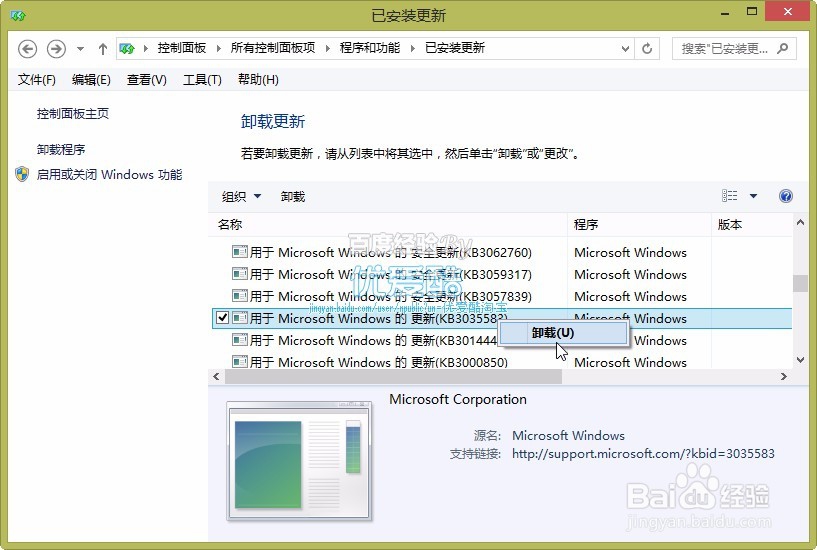Click the horizontal scrollbar left arrow
The width and height of the screenshot is (817, 550).
(216, 376)
